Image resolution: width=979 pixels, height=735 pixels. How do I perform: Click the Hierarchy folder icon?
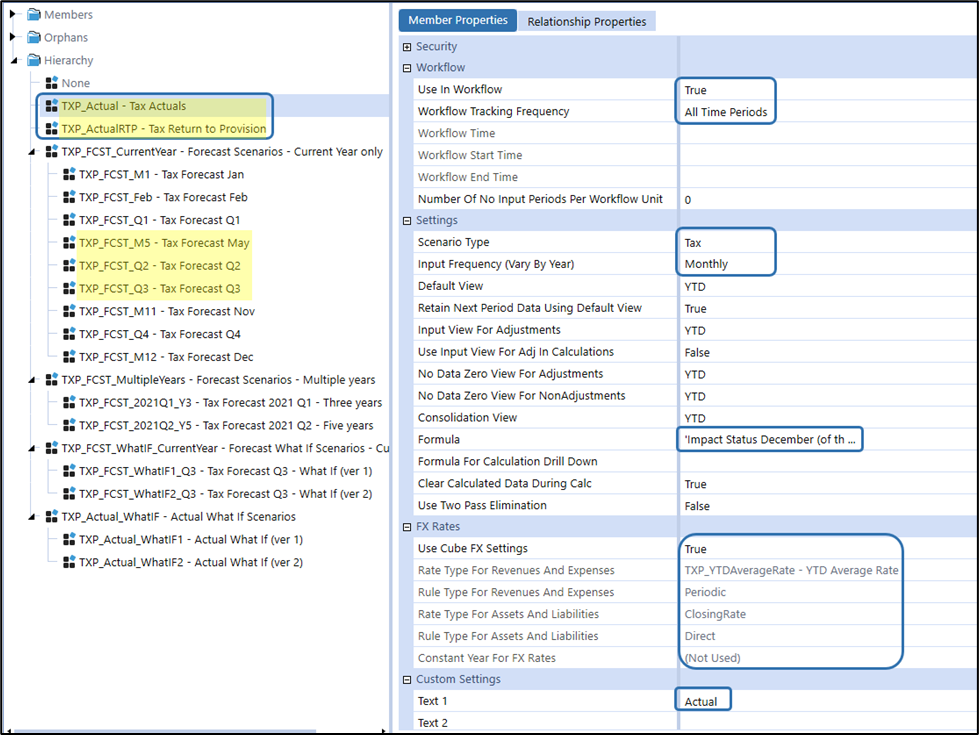(x=33, y=61)
